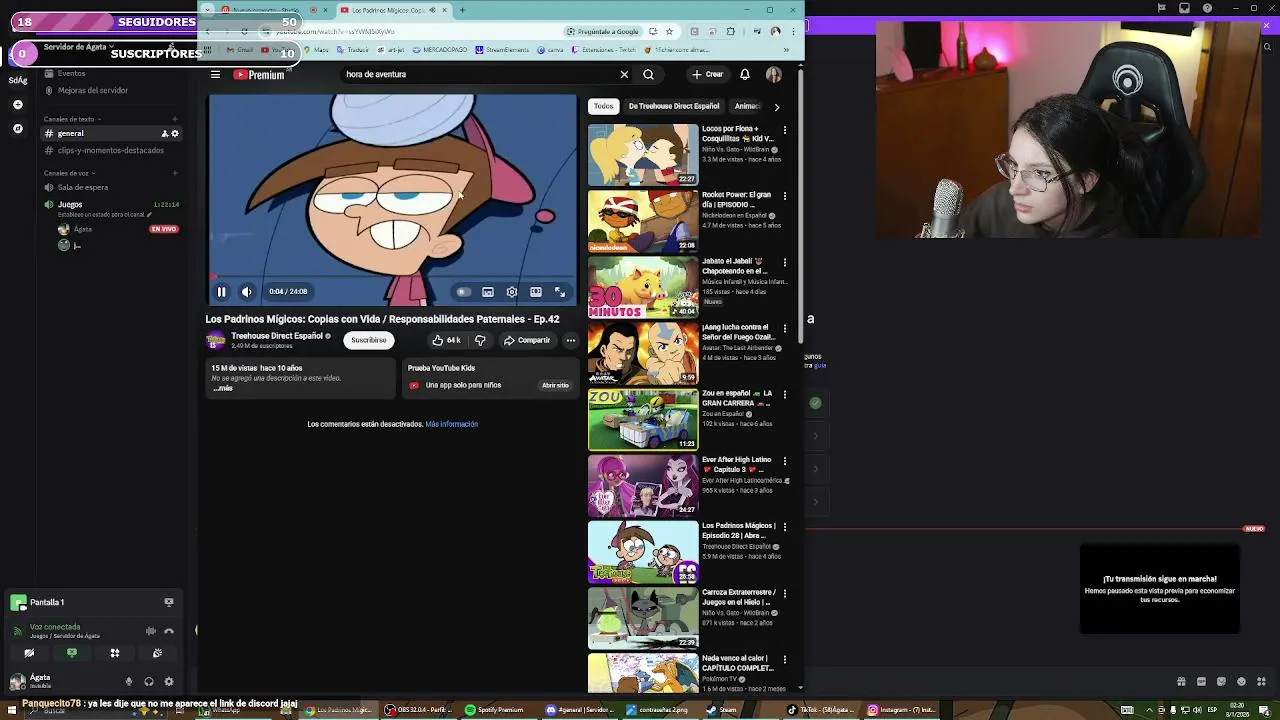The image size is (1280, 720).
Task: Switch to theater mode in the player
Action: pos(536,292)
